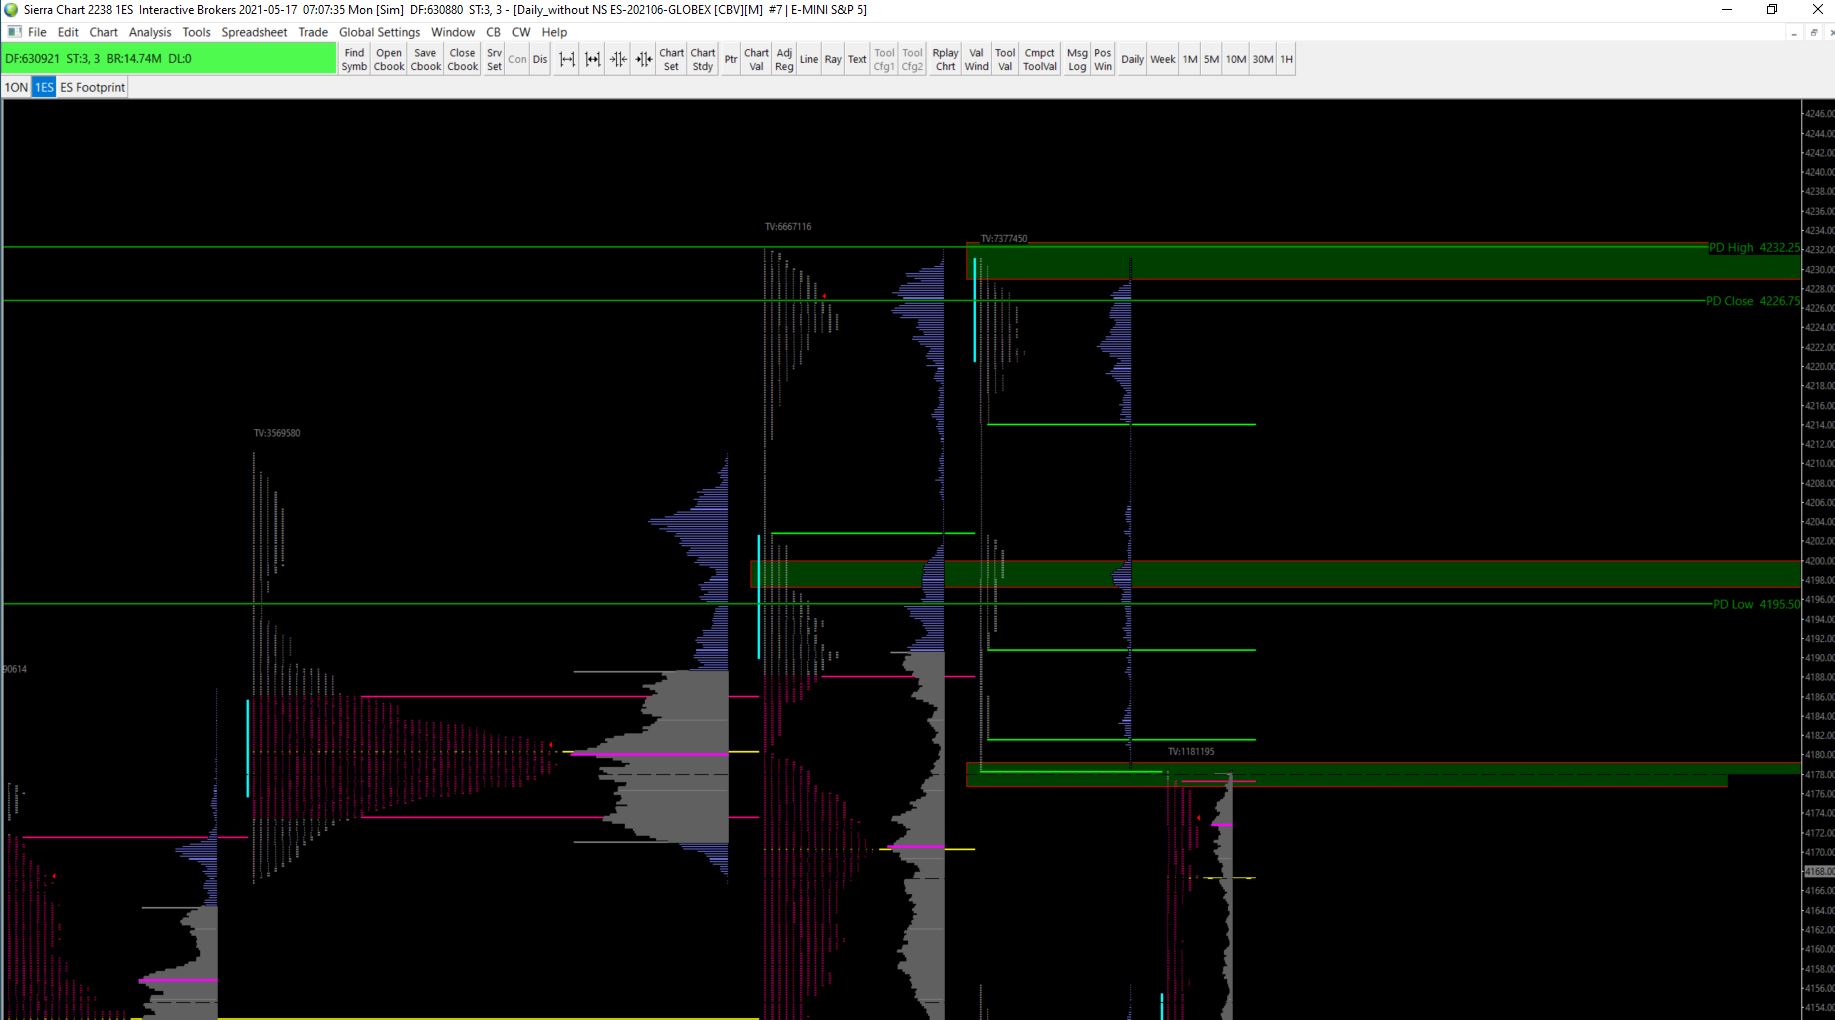Image resolution: width=1835 pixels, height=1020 pixels.
Task: Select the Line drawing tool
Action: click(808, 59)
